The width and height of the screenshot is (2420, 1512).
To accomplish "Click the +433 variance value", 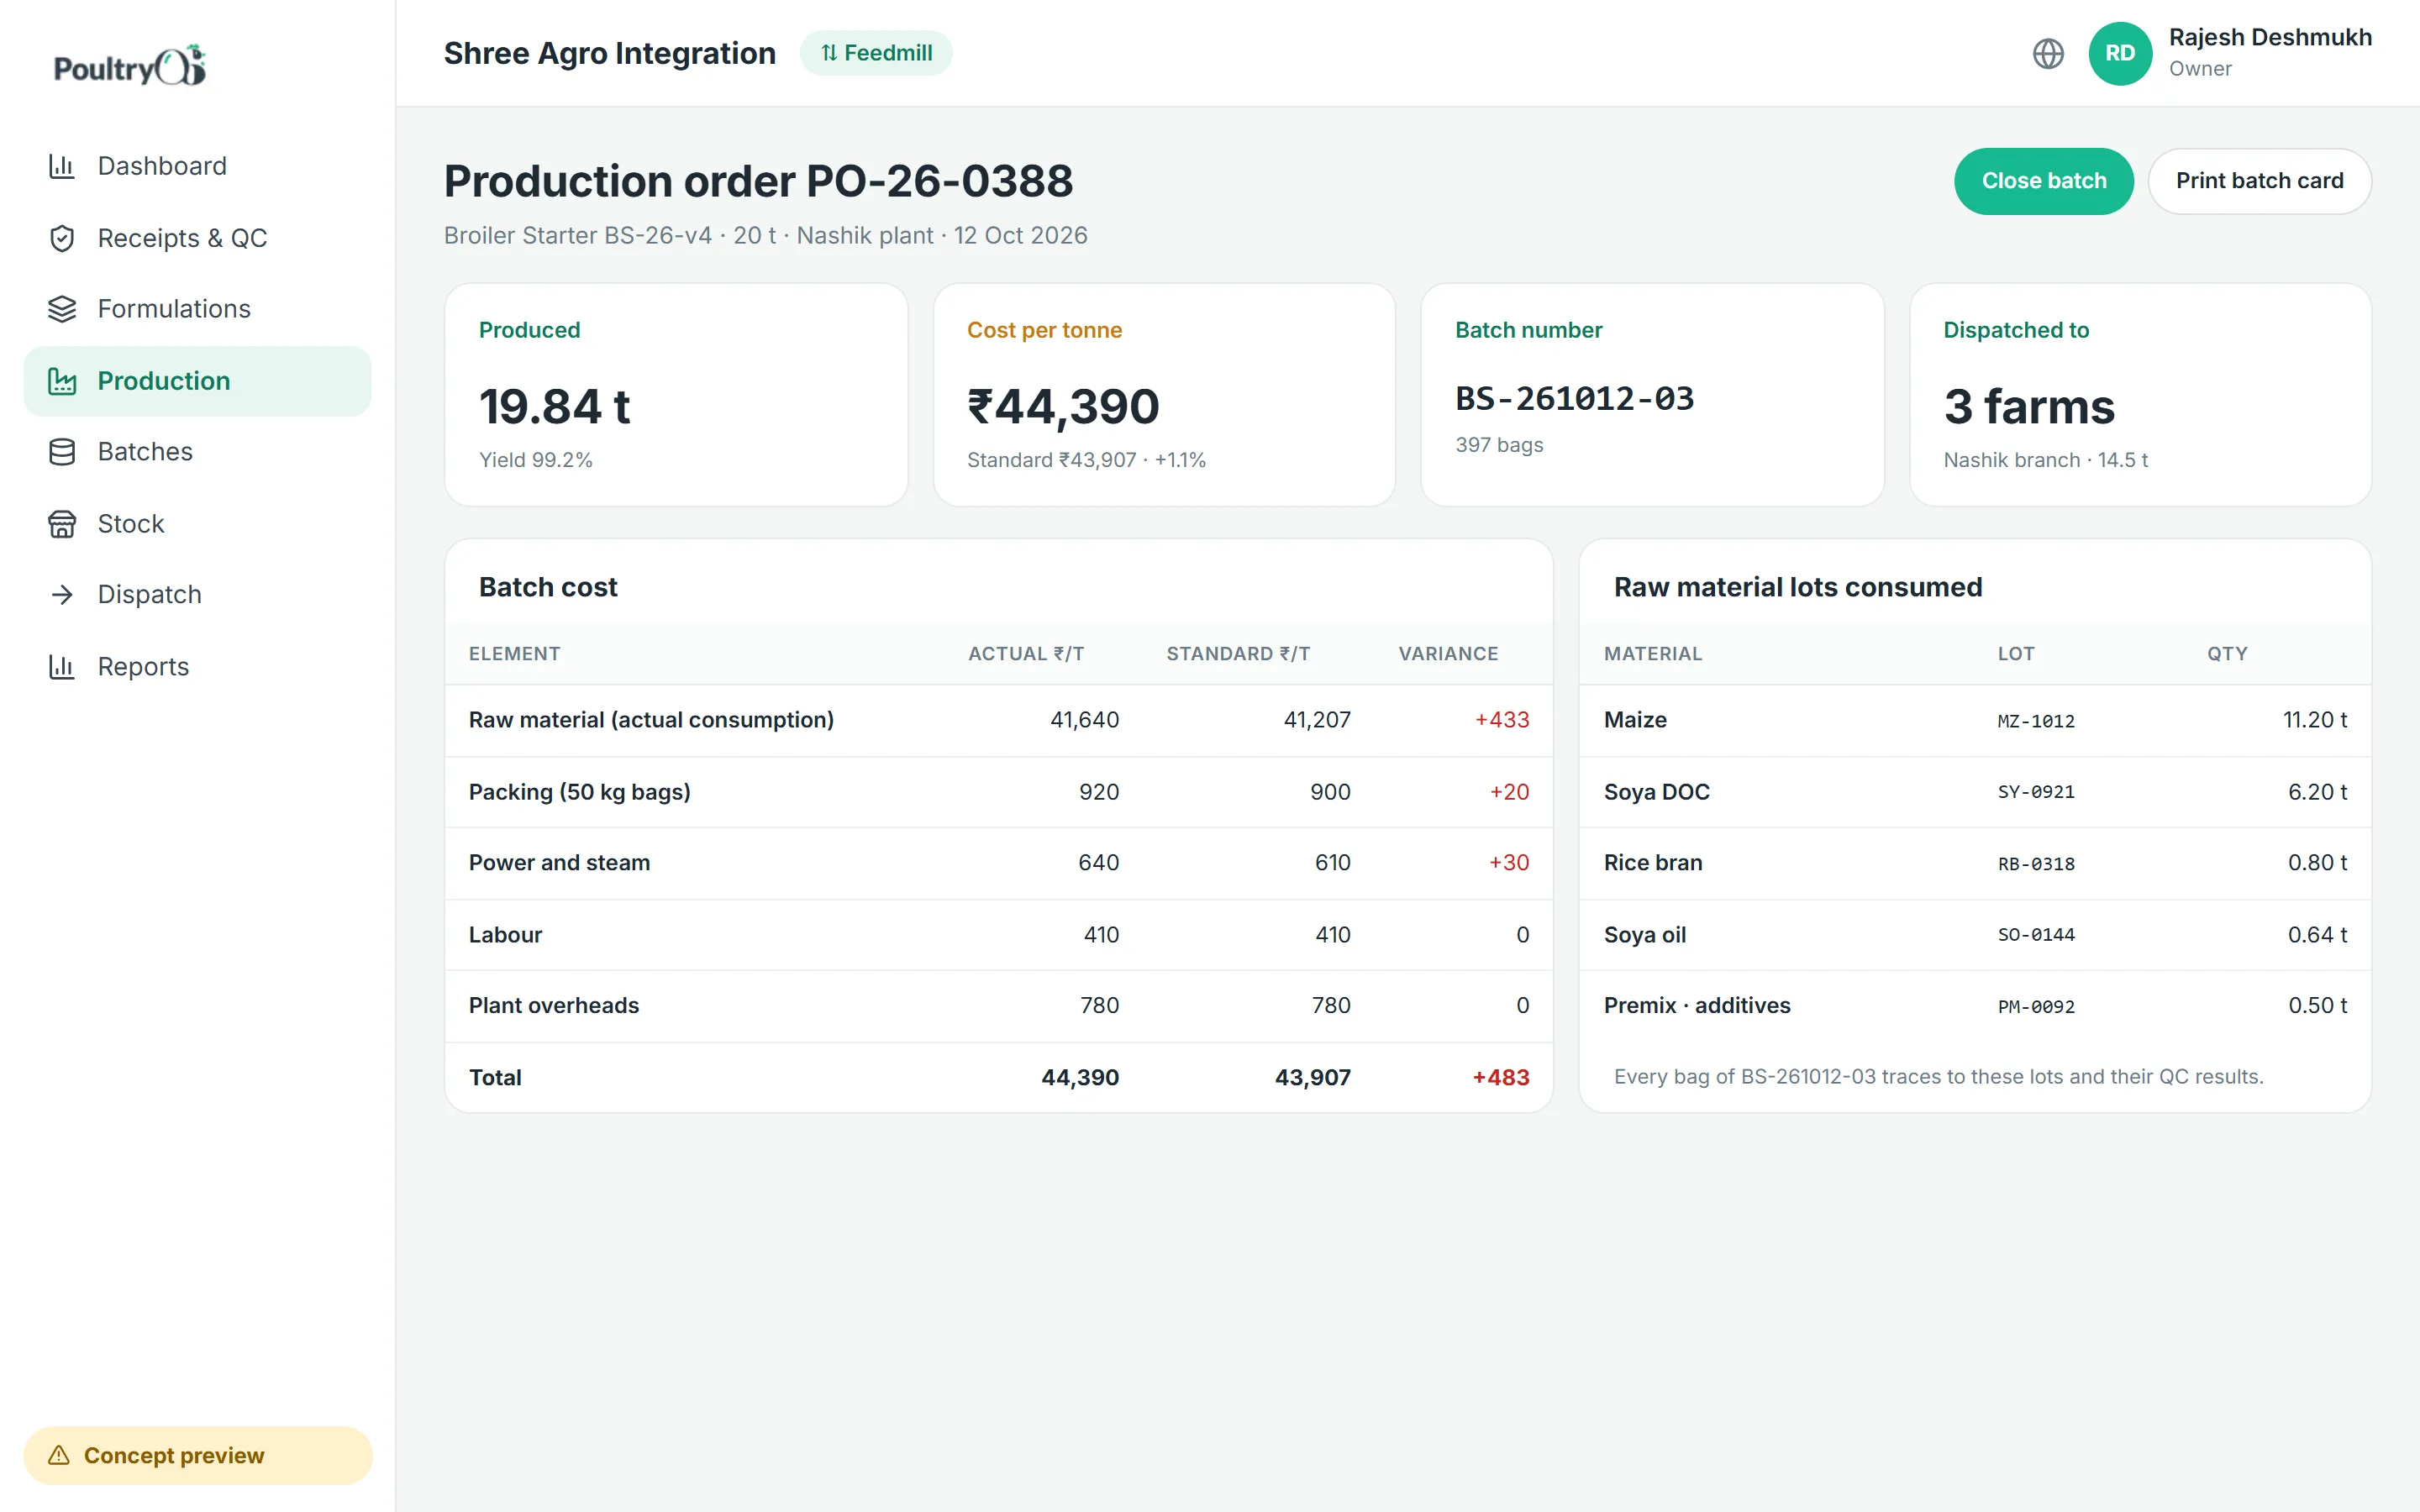I will pos(1502,720).
